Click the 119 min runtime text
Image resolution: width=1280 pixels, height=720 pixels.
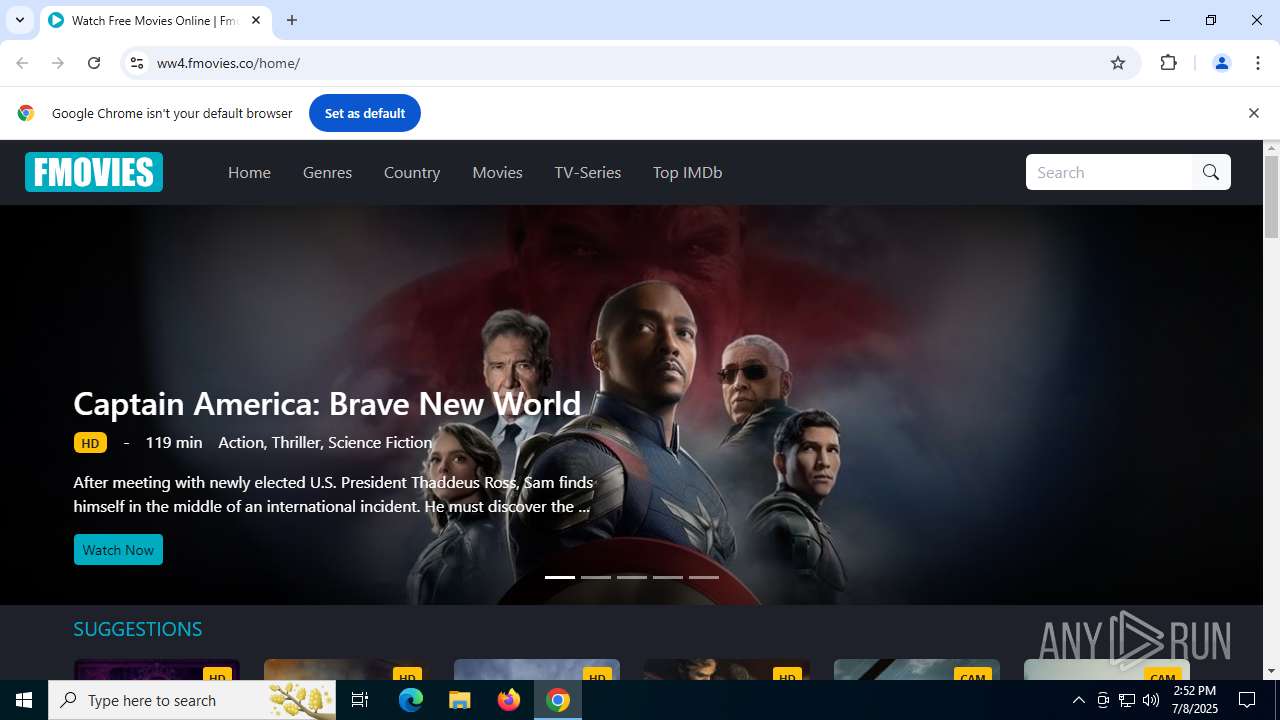tap(174, 442)
